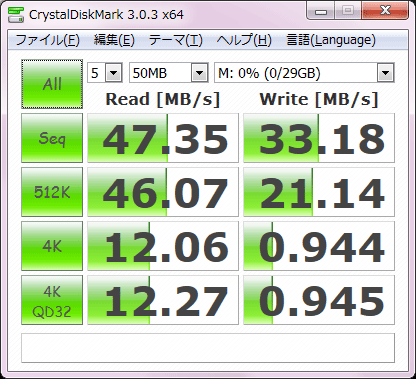Open the test count dropdown showing 5
The width and height of the screenshot is (416, 379).
coord(105,73)
